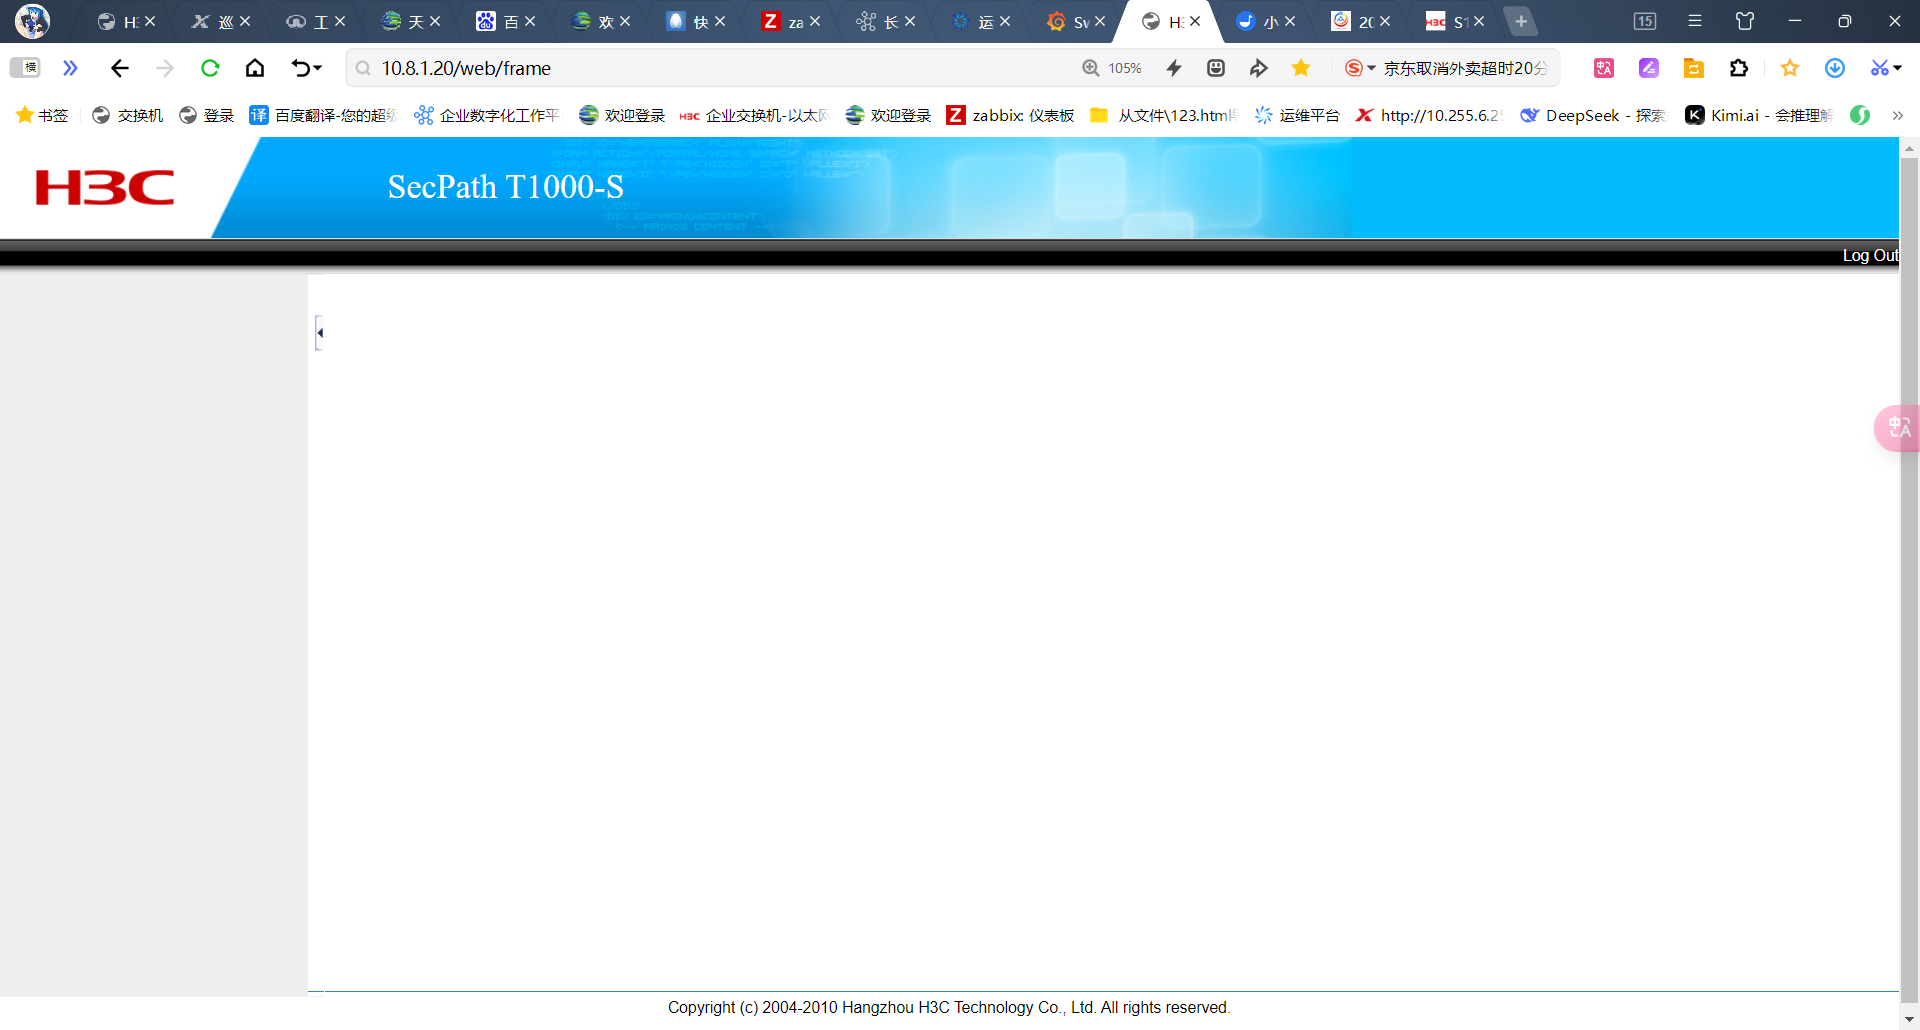Viewport: 1920px width, 1030px height.
Task: Reload the page with the green refresh icon
Action: pos(210,68)
